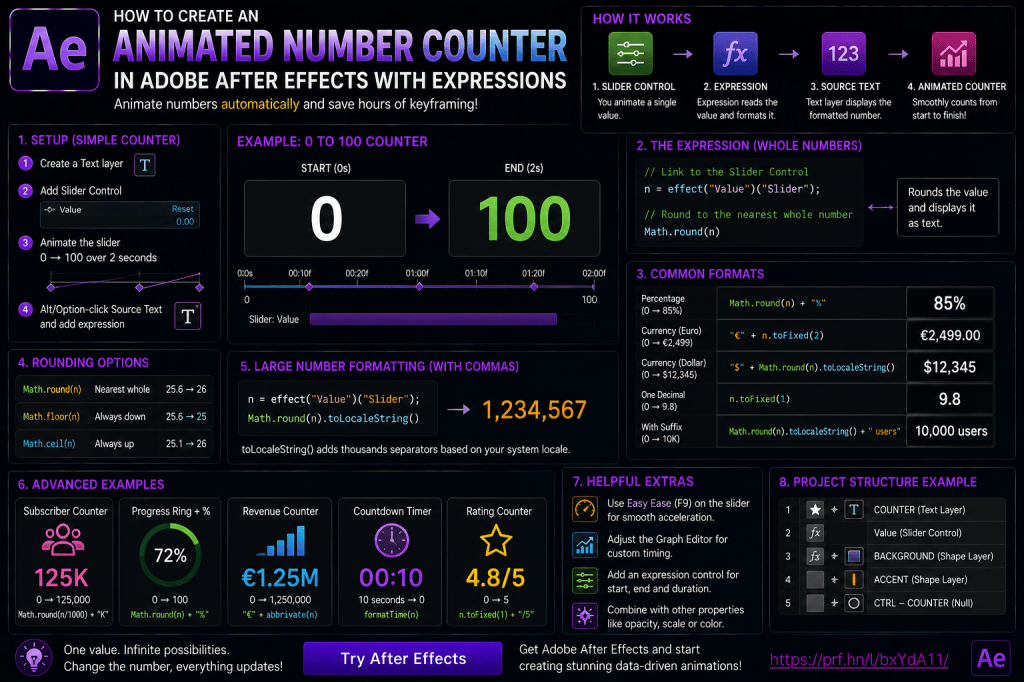Click the circle icon in the CTRL – COUNTER row
The width and height of the screenshot is (1024, 682).
tap(854, 603)
